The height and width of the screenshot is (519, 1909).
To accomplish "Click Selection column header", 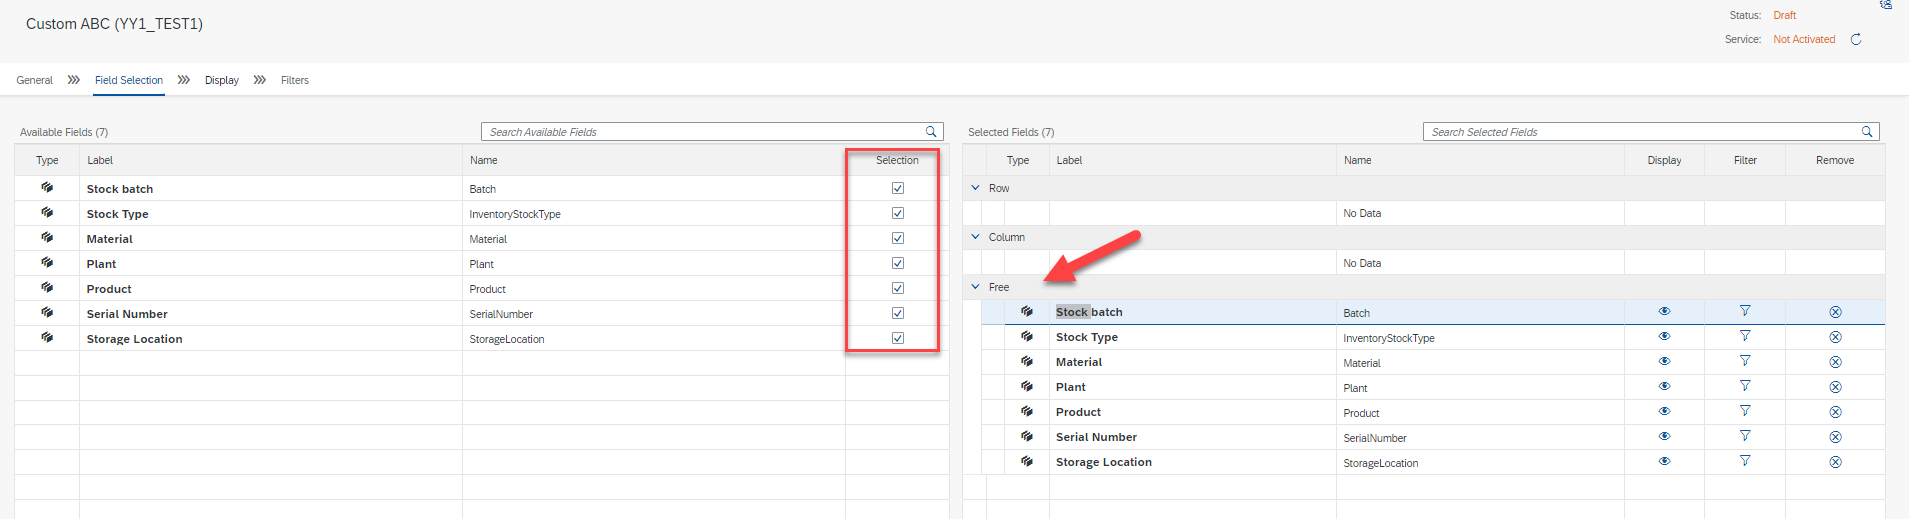I will (x=897, y=160).
